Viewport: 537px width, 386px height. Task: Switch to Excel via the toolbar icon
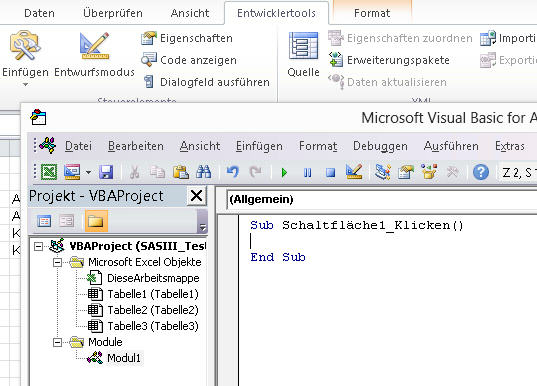pos(49,172)
